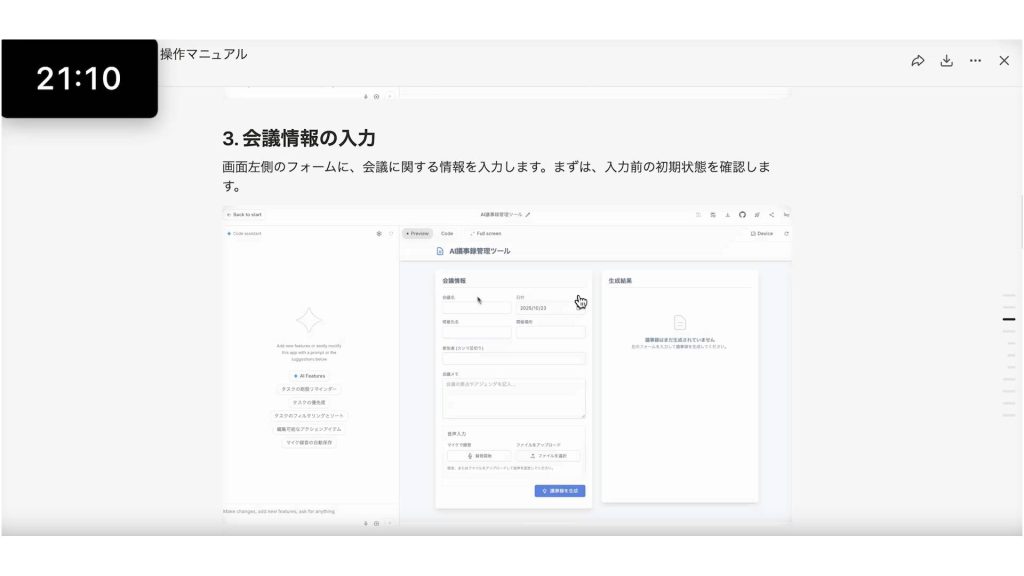Toggle the Device preview option
This screenshot has height=576, width=1024.
(x=762, y=233)
